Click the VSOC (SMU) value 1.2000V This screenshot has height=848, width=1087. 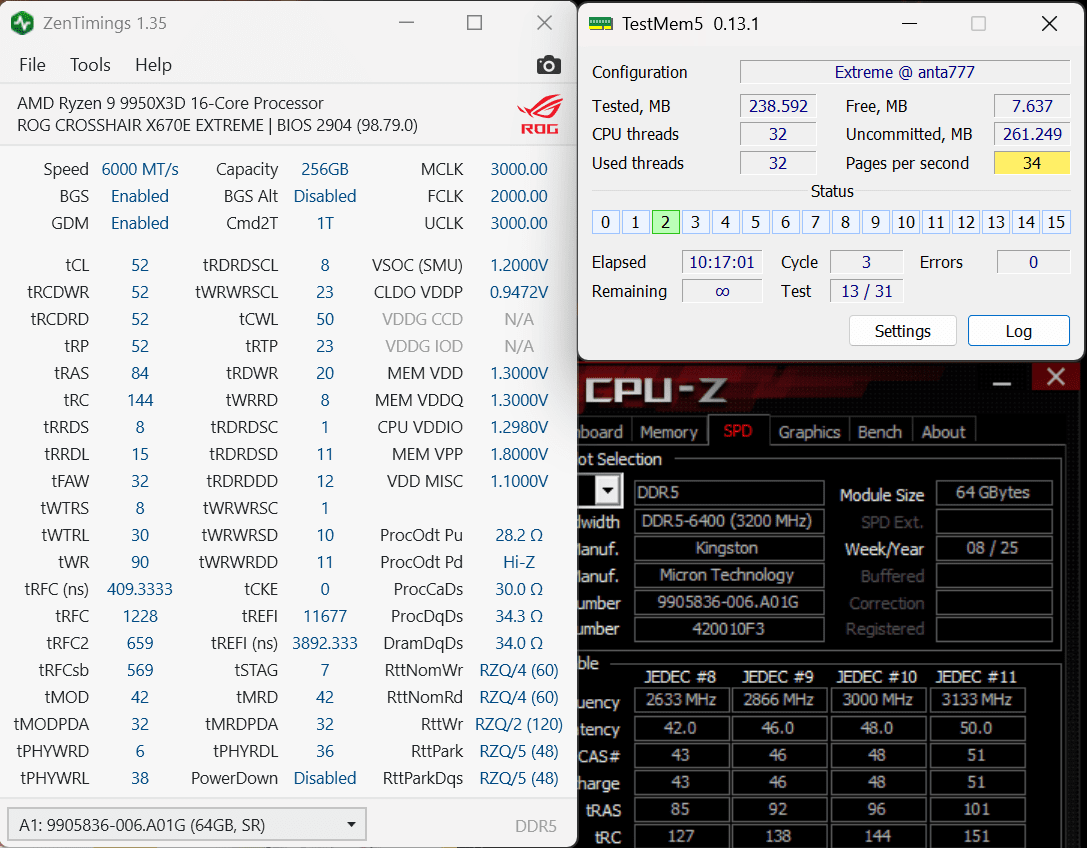tap(519, 265)
